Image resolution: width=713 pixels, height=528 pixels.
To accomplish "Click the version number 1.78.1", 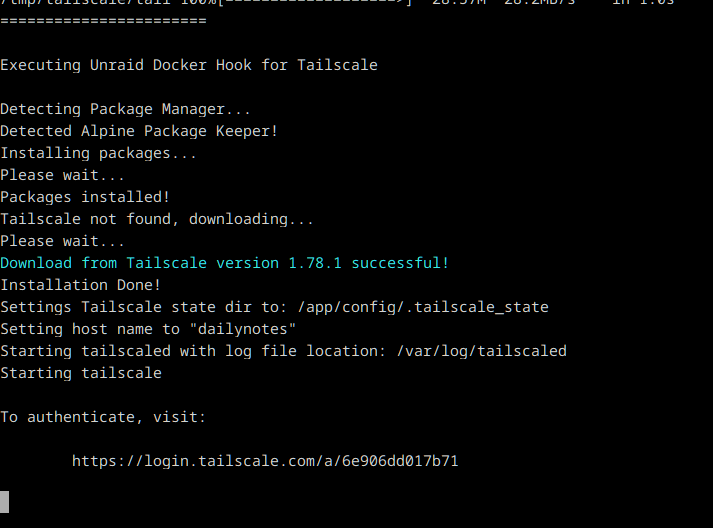I will click(x=315, y=263).
